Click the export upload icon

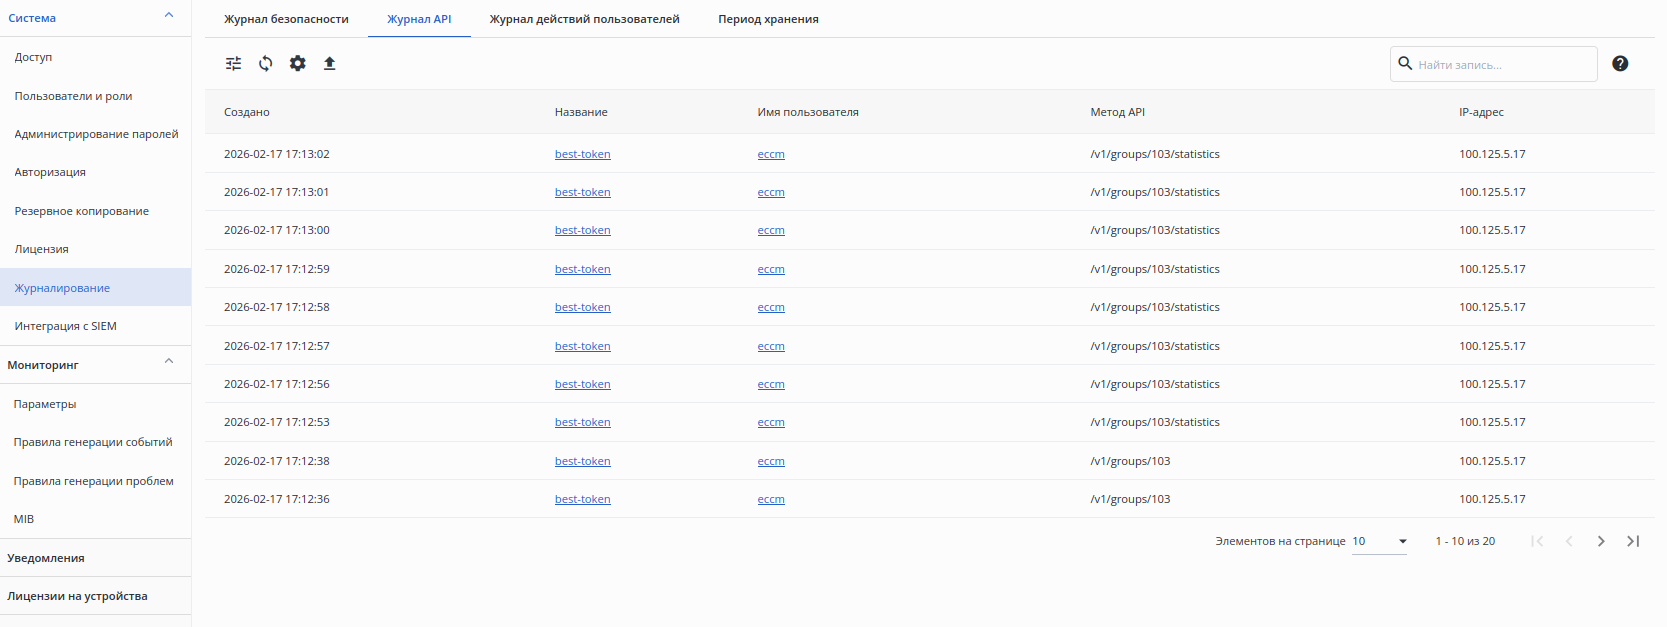[x=330, y=63]
